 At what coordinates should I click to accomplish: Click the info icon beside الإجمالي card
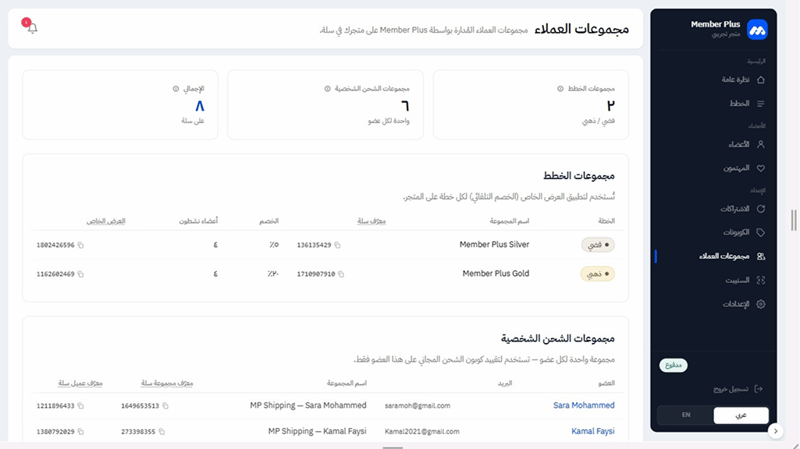click(x=176, y=89)
